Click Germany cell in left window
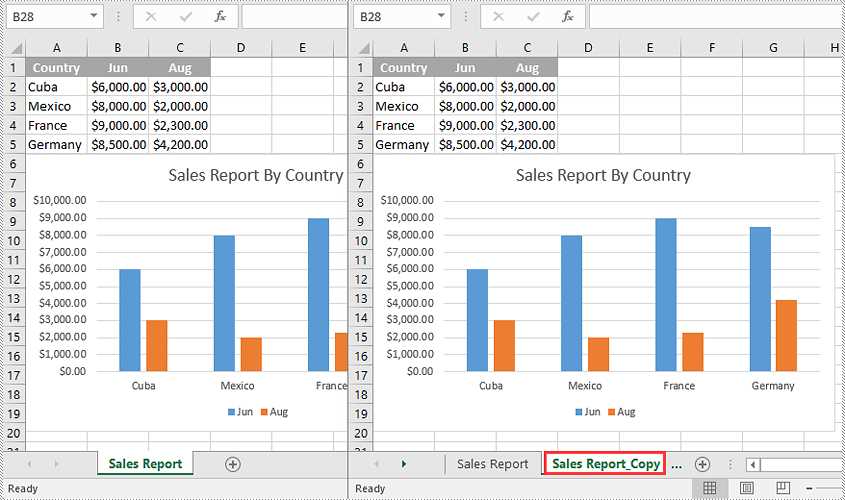 (x=56, y=144)
